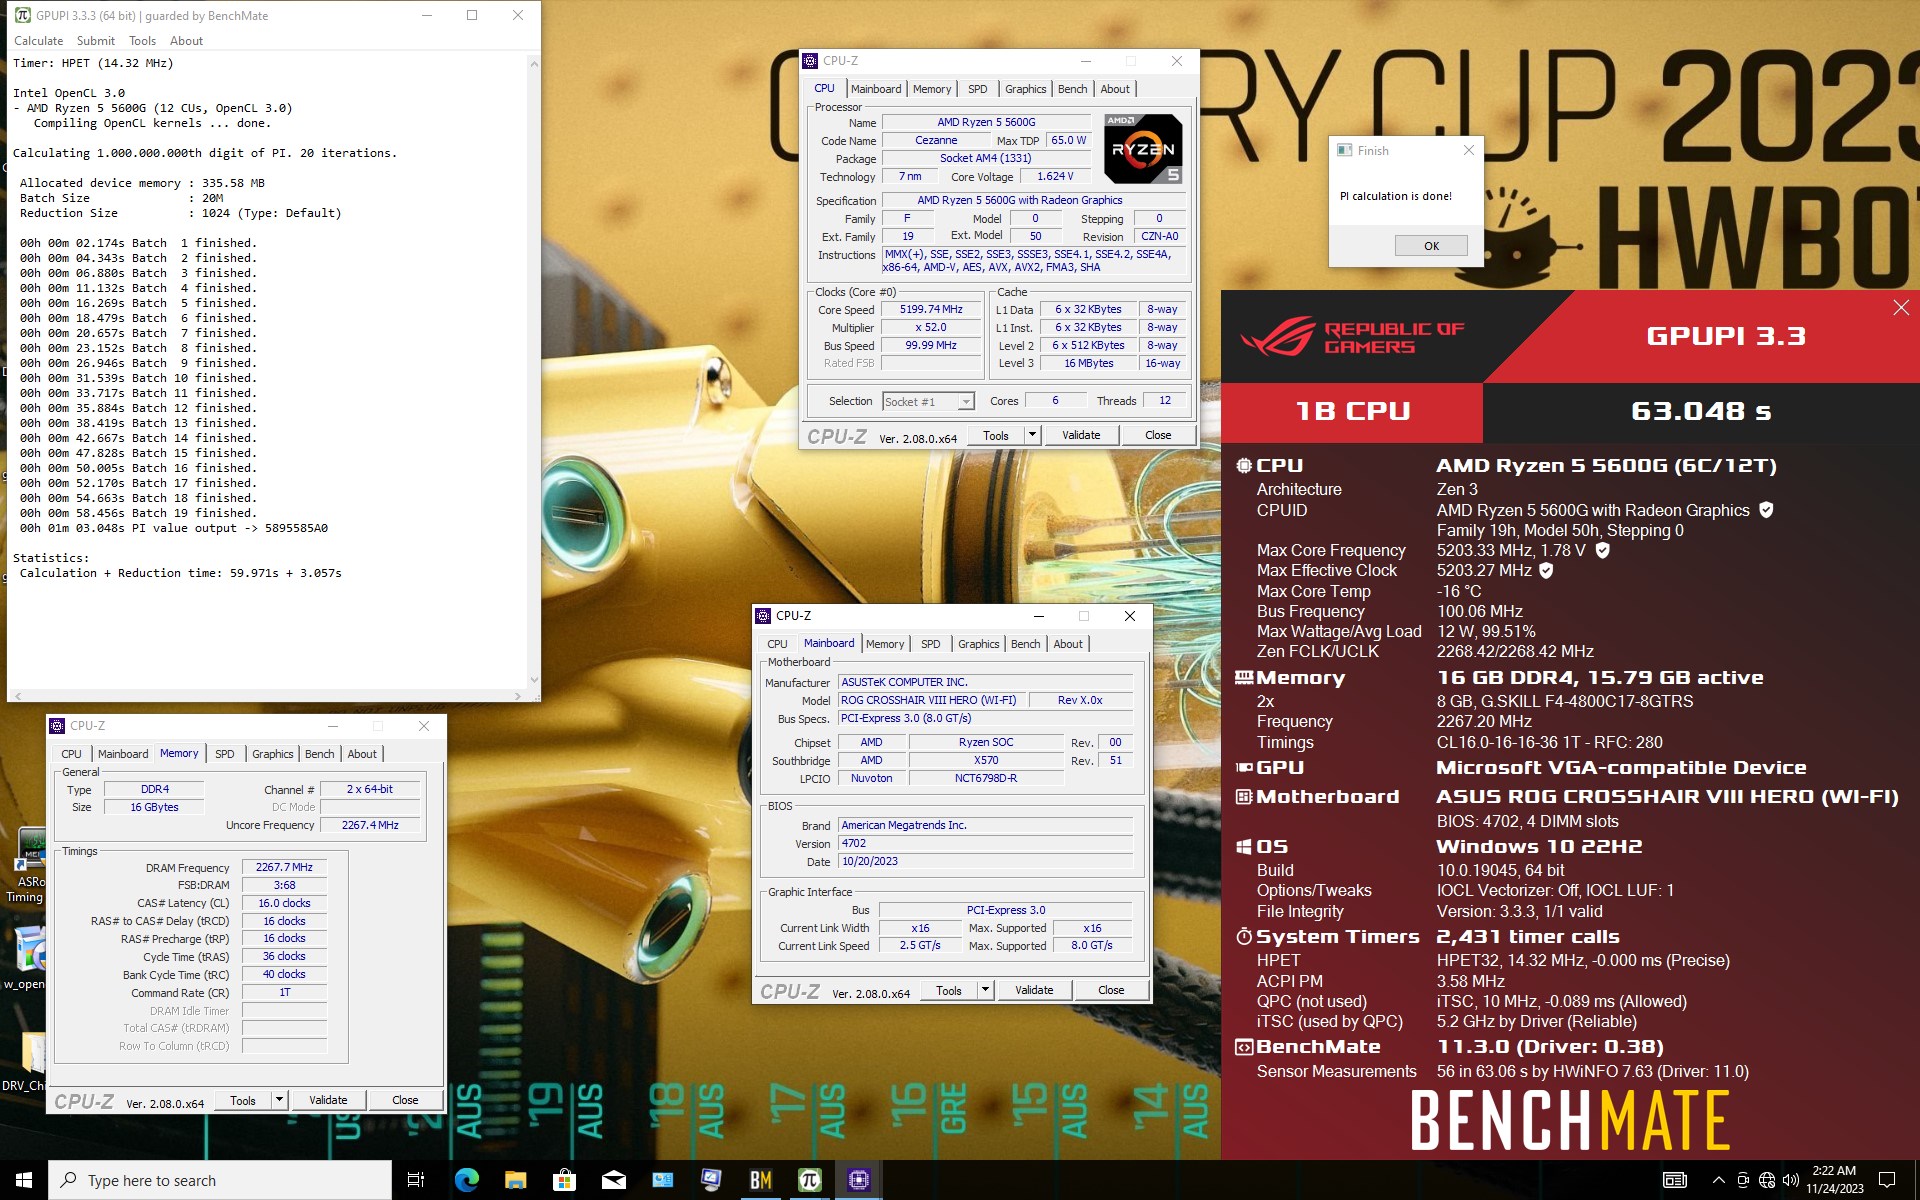The width and height of the screenshot is (1920, 1200).
Task: Open About tab in Memory CPU-Z window
Action: [362, 754]
